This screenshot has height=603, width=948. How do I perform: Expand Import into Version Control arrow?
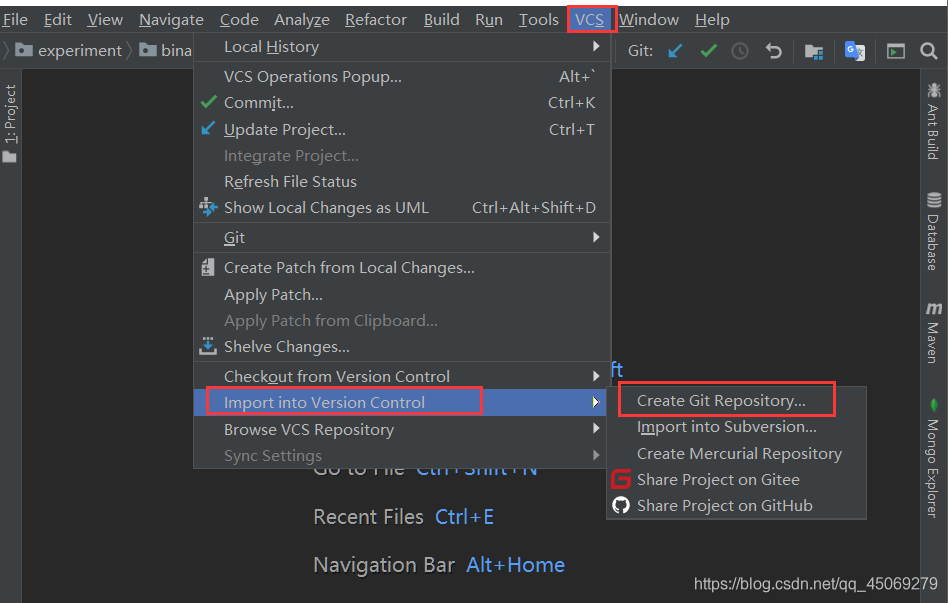click(596, 402)
